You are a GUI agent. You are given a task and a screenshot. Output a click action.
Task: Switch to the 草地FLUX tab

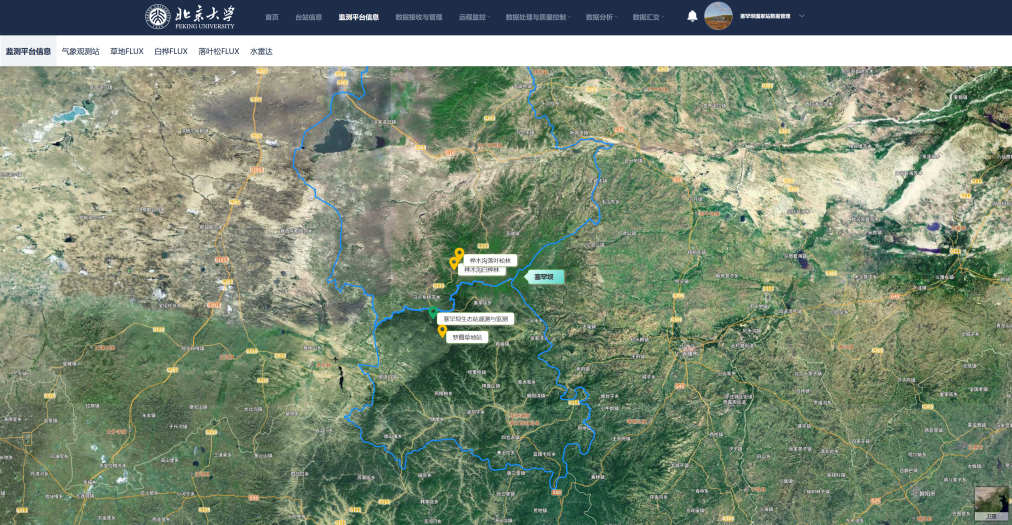(x=127, y=51)
